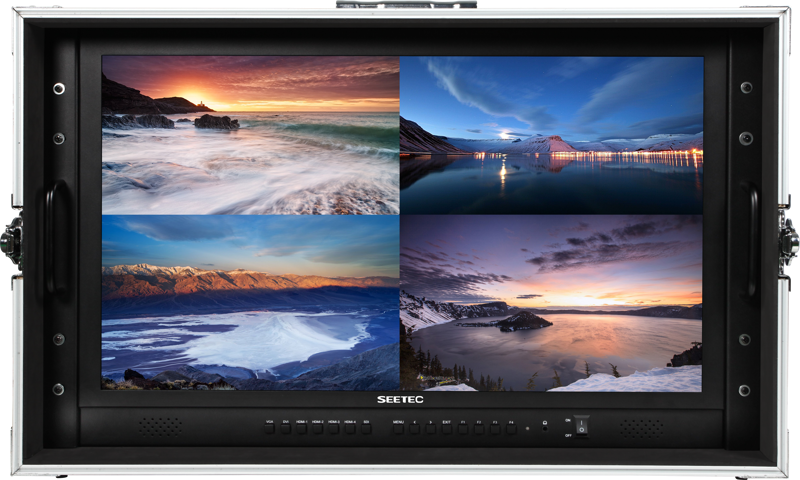
Task: Click the bottom-right snowy lake image
Action: point(551,303)
